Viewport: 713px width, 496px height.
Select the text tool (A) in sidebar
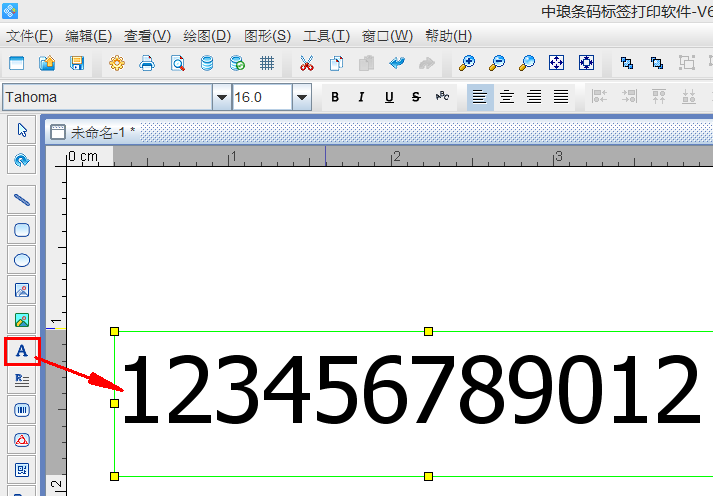click(x=21, y=351)
